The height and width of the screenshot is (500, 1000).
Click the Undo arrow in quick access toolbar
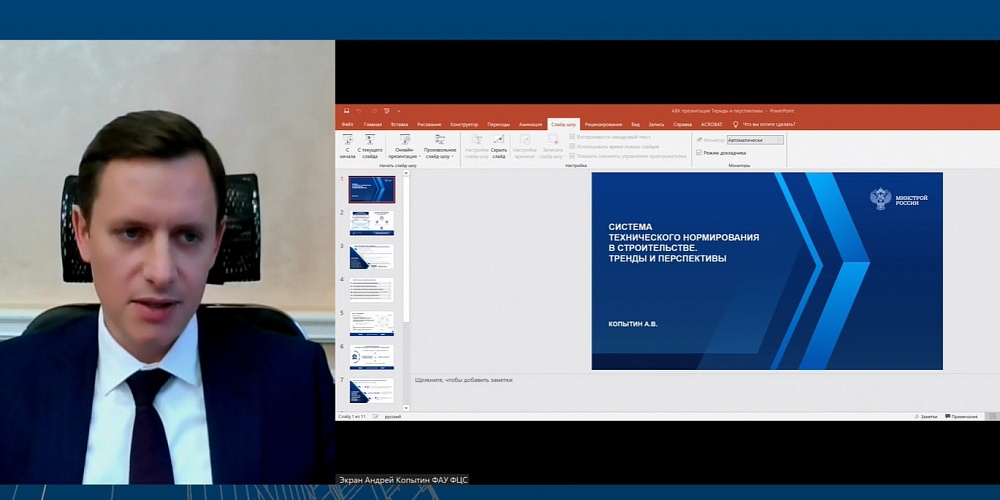(x=360, y=111)
